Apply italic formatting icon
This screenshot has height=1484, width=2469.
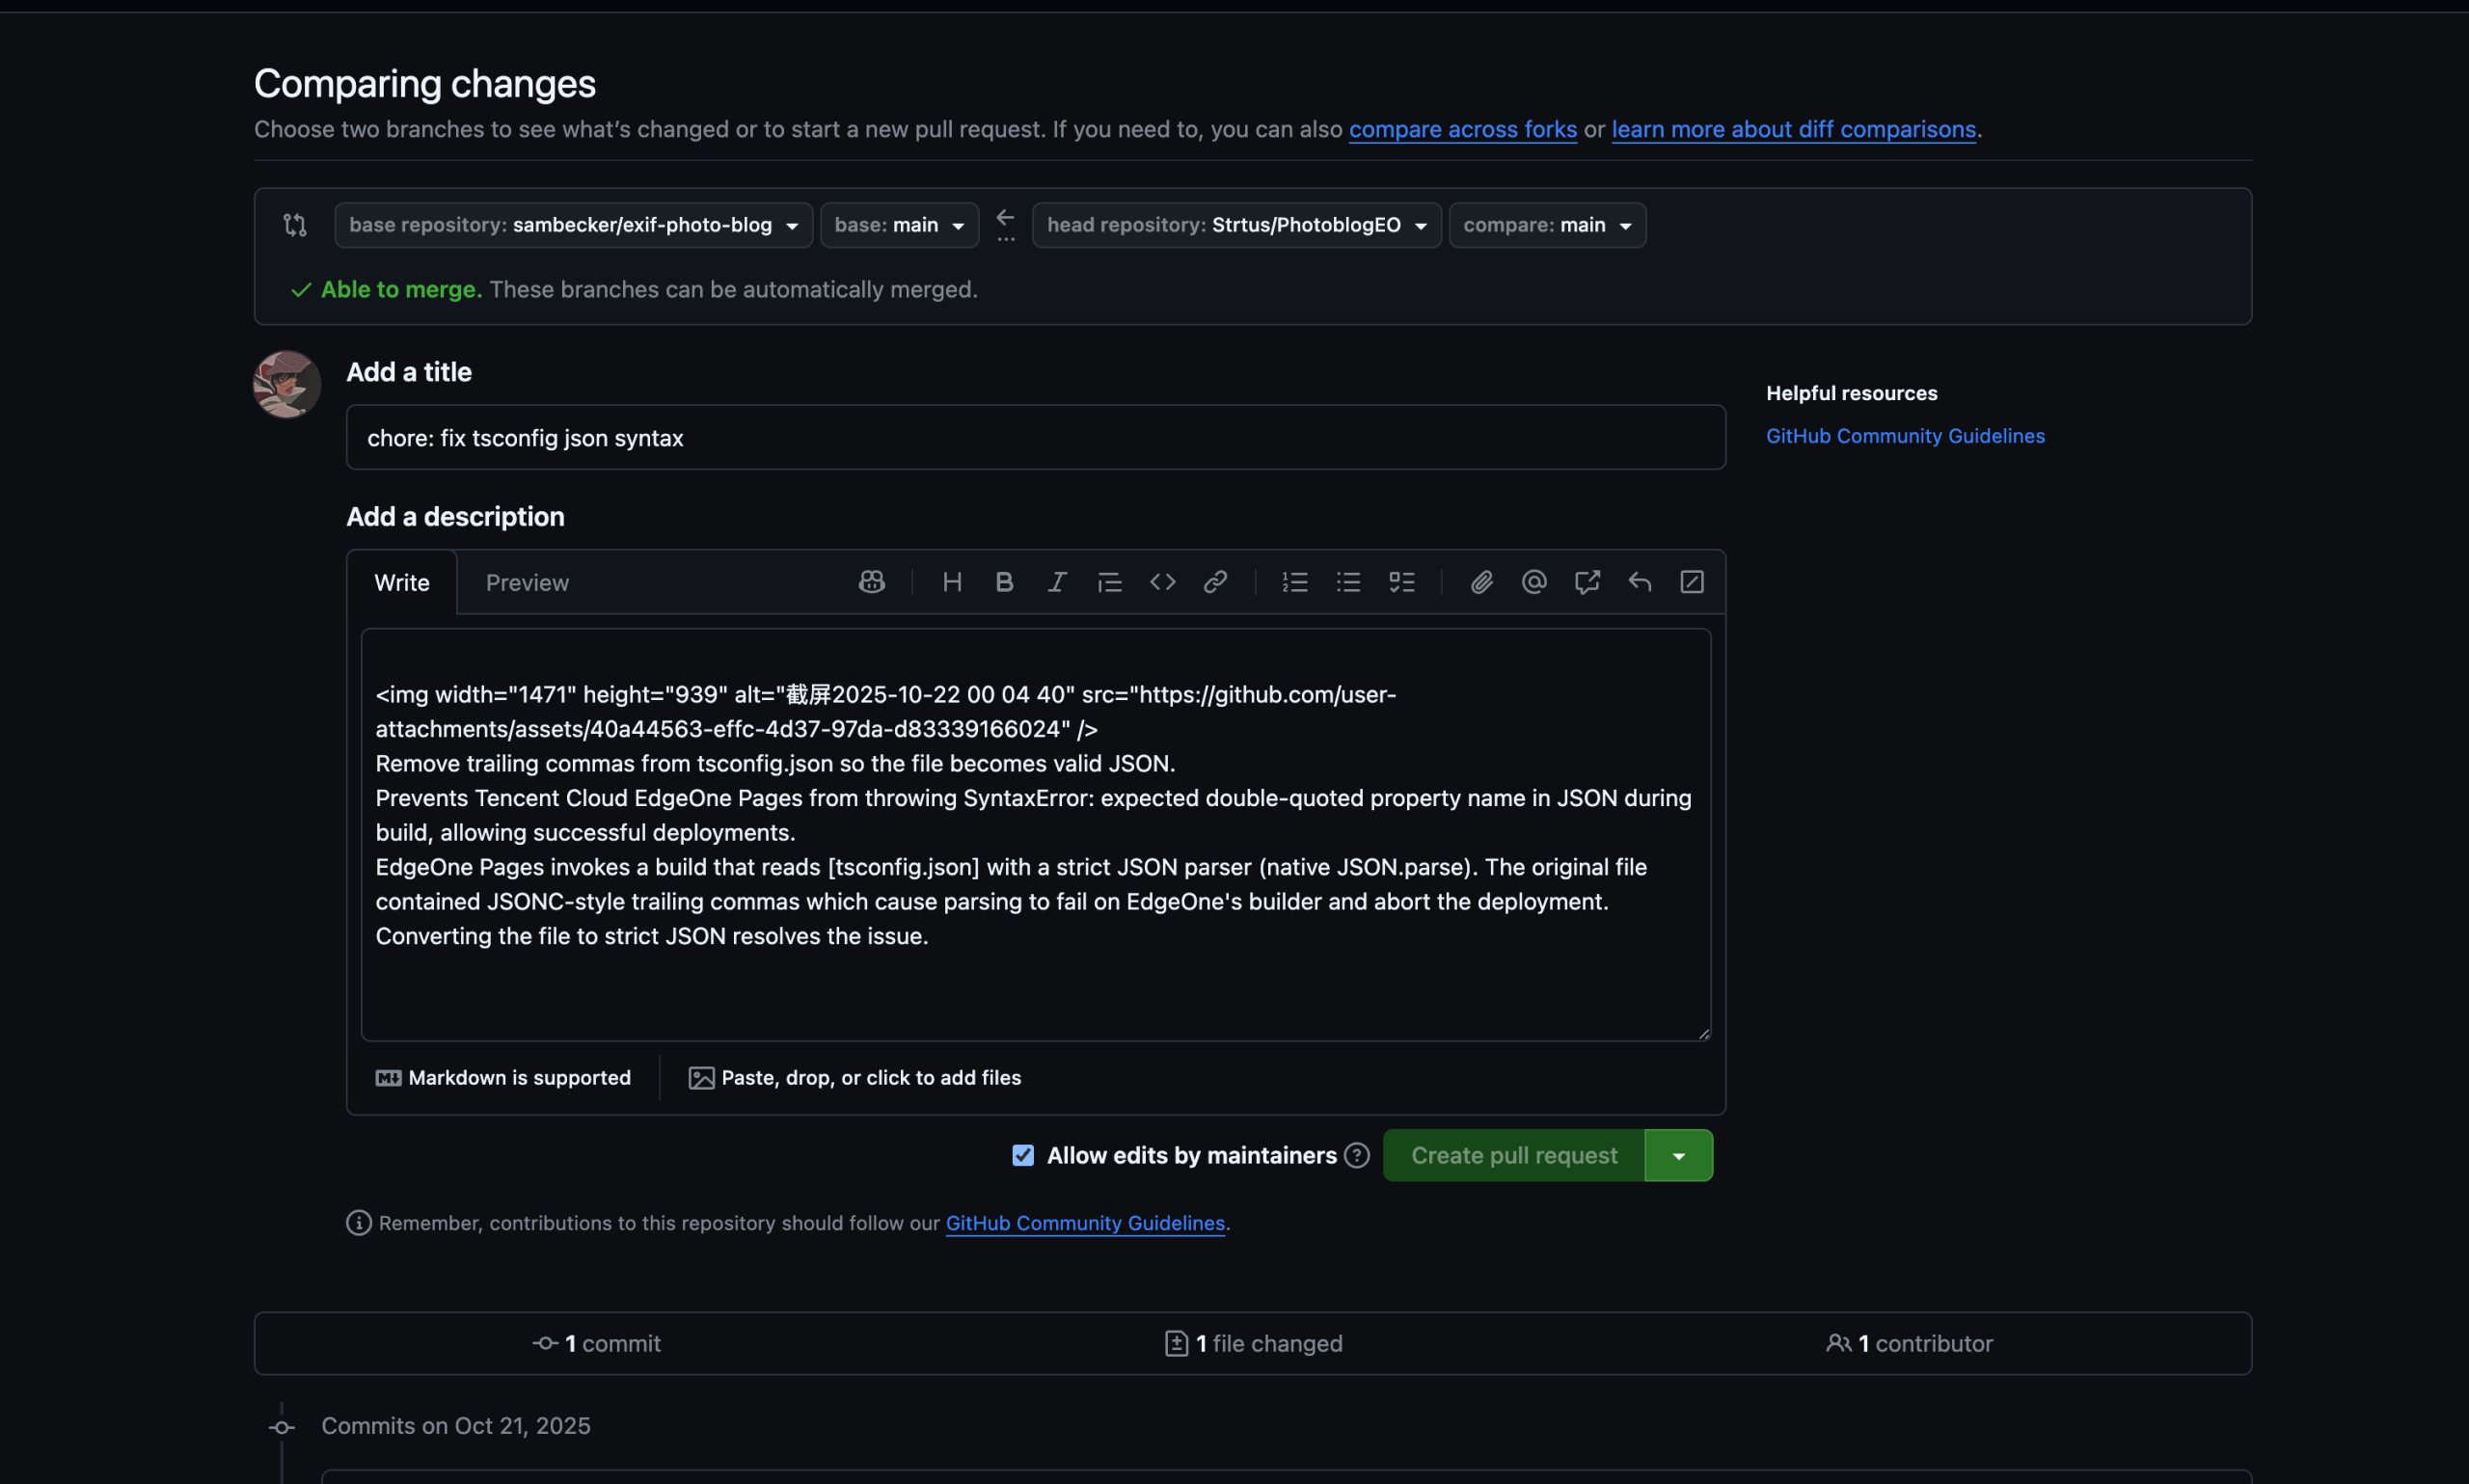pyautogui.click(x=1057, y=582)
